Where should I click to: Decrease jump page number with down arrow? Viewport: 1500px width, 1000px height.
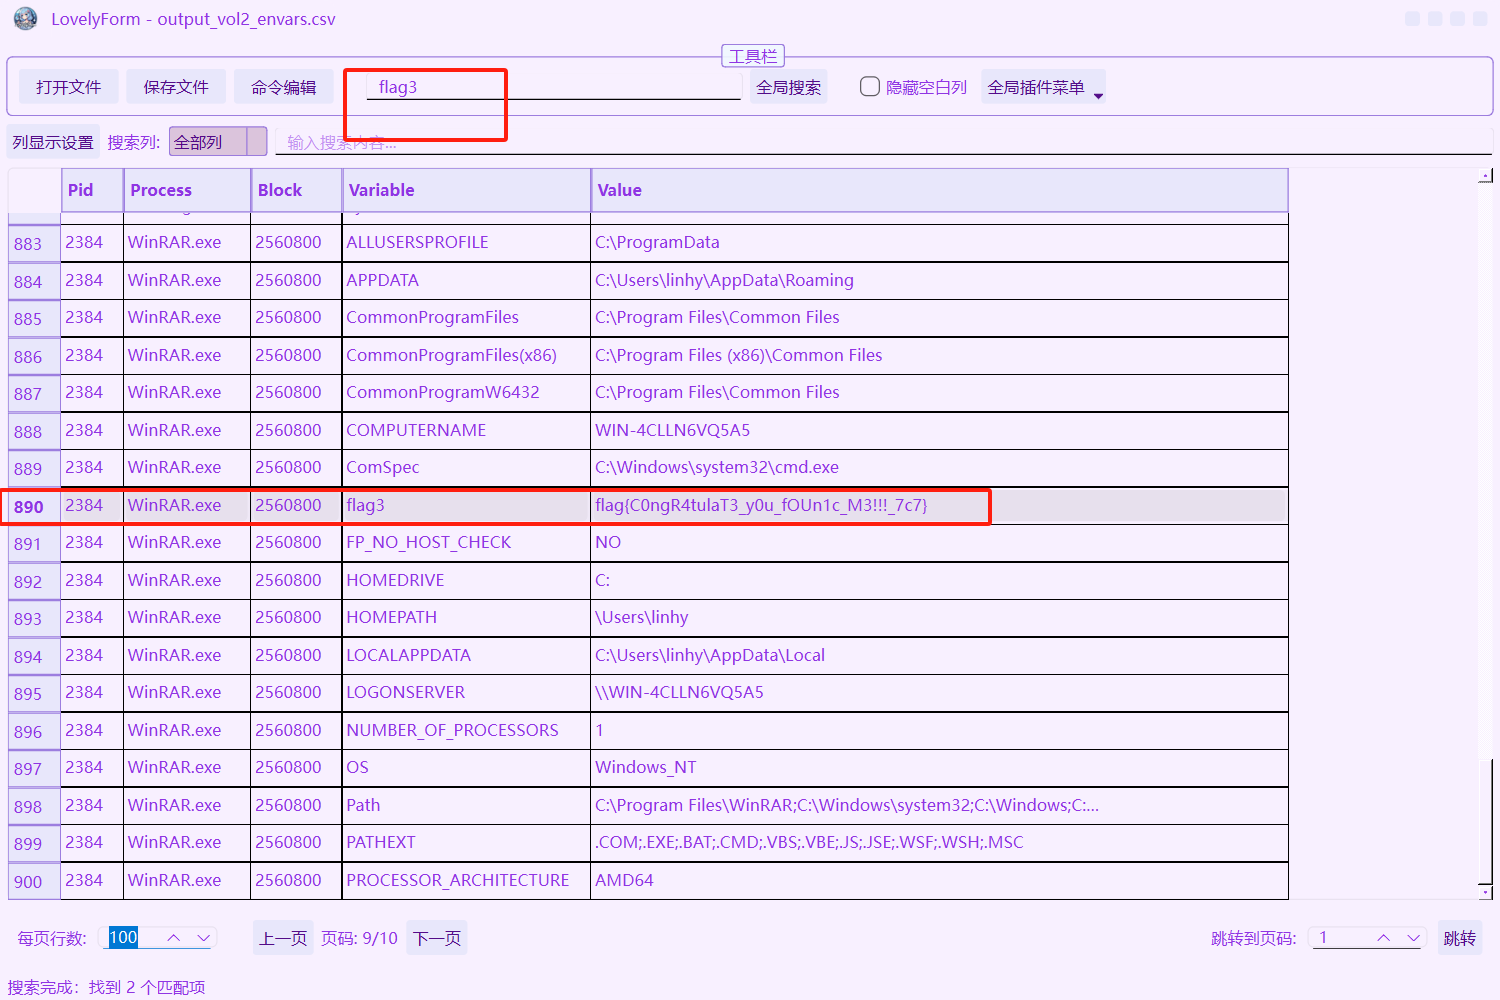tap(1414, 938)
